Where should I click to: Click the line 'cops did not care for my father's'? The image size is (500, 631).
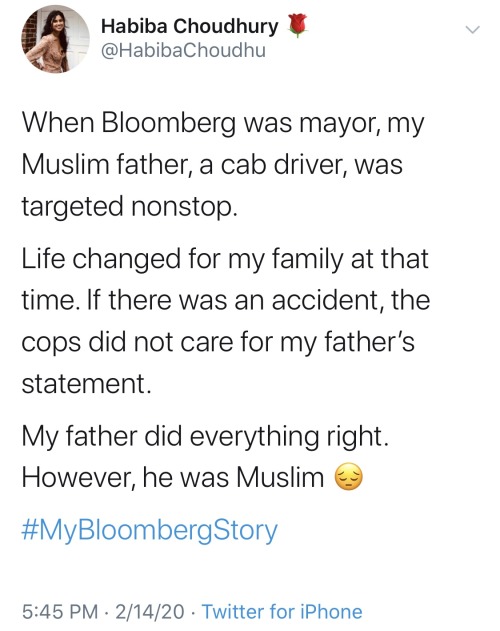coord(218,342)
